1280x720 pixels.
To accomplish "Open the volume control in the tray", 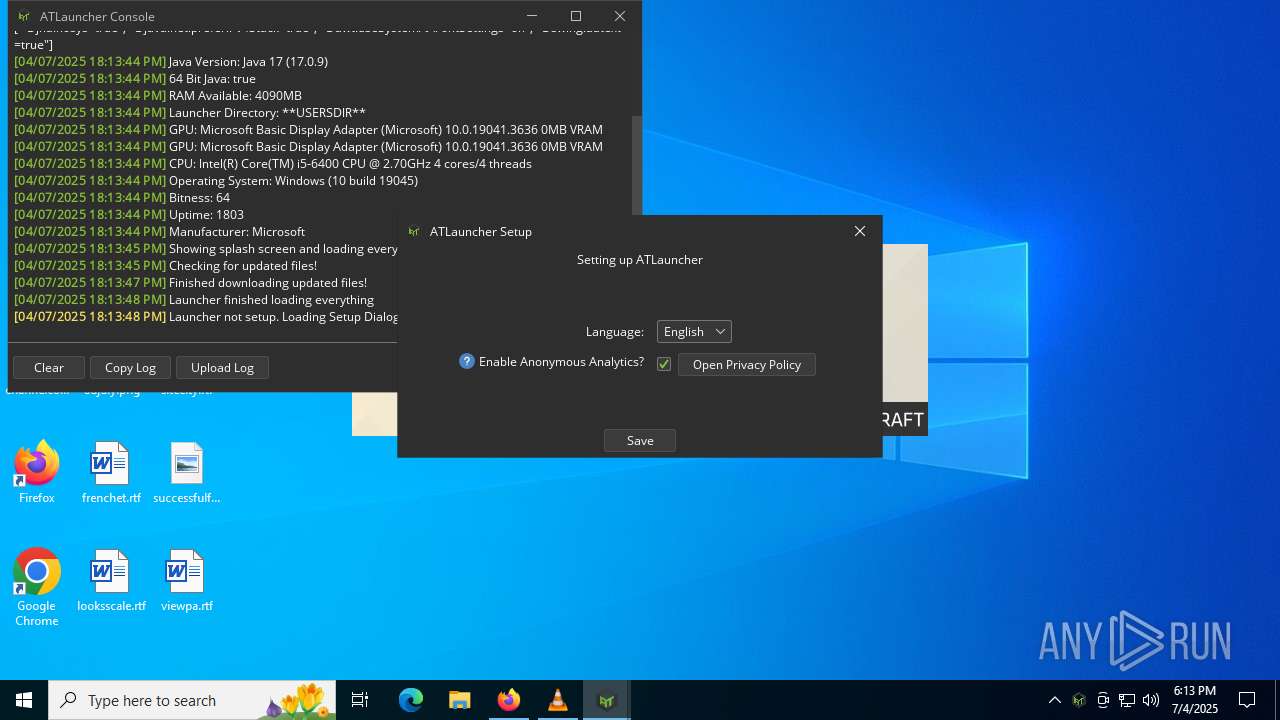I will click(x=1150, y=700).
